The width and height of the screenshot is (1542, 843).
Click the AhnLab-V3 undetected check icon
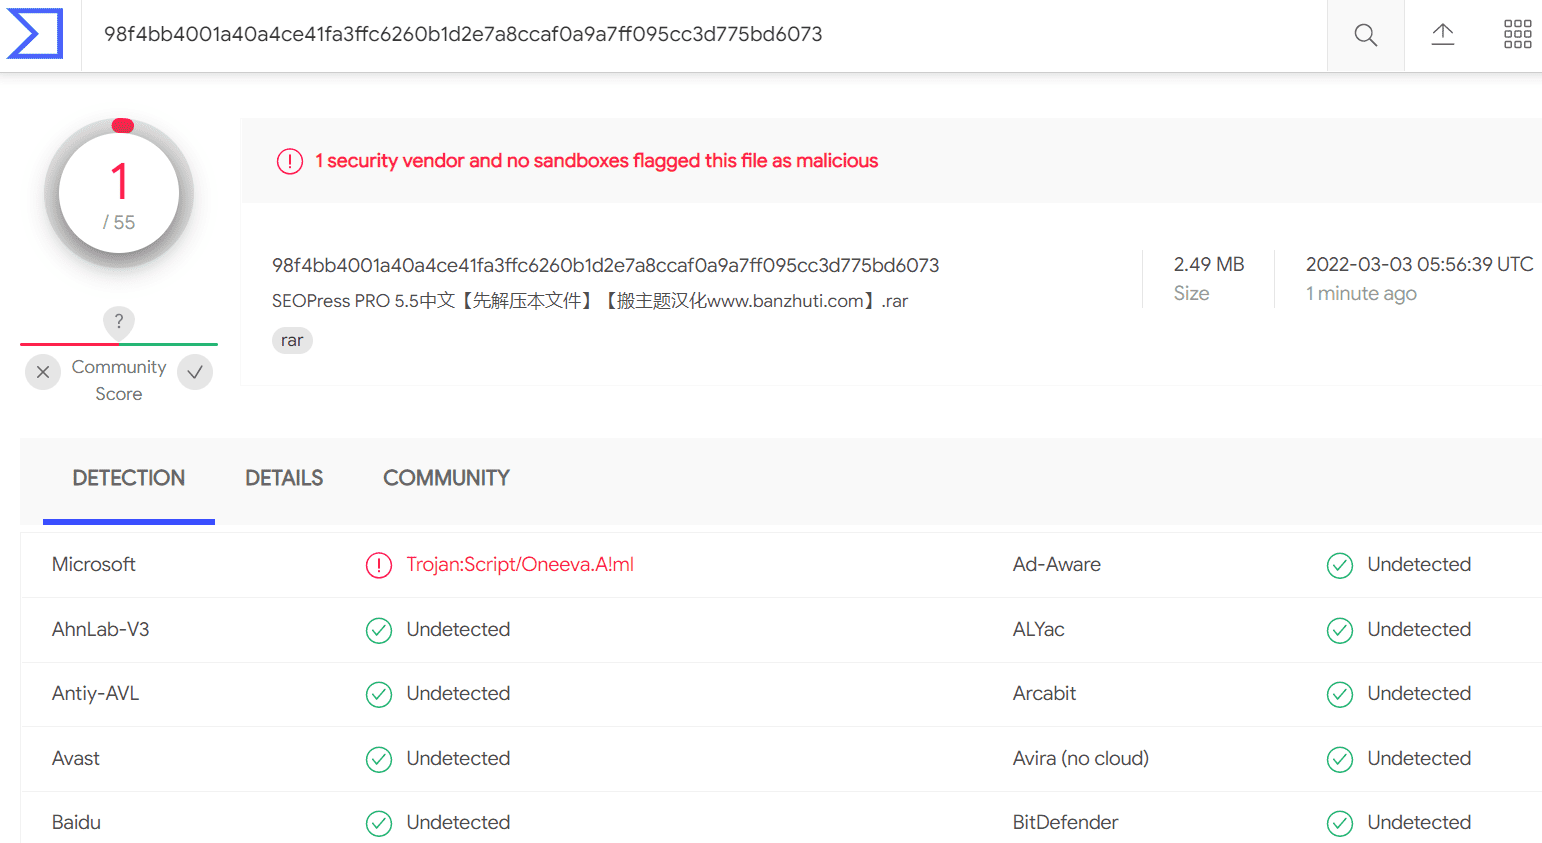379,631
